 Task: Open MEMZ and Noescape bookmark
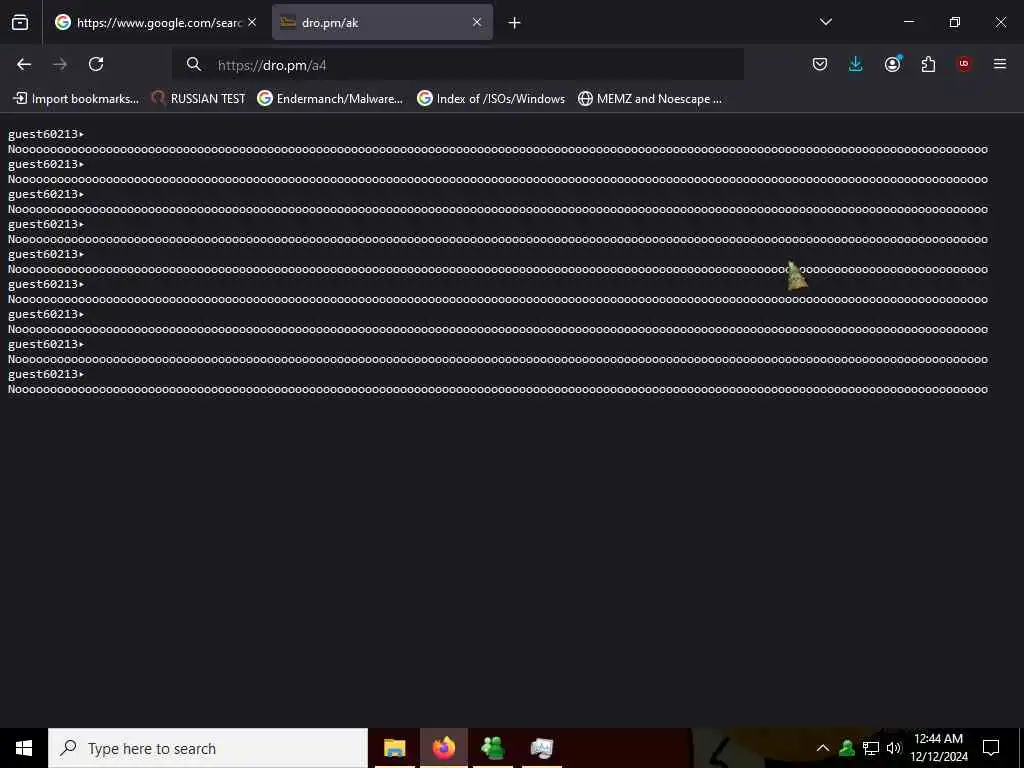650,99
